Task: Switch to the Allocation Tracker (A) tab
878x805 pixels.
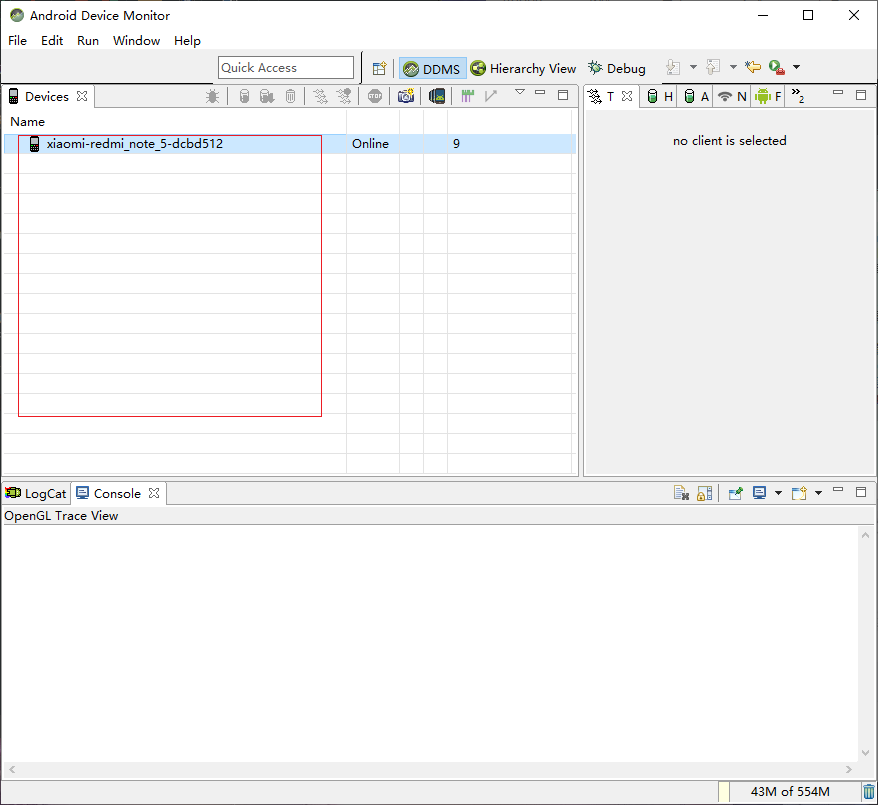Action: (x=696, y=96)
